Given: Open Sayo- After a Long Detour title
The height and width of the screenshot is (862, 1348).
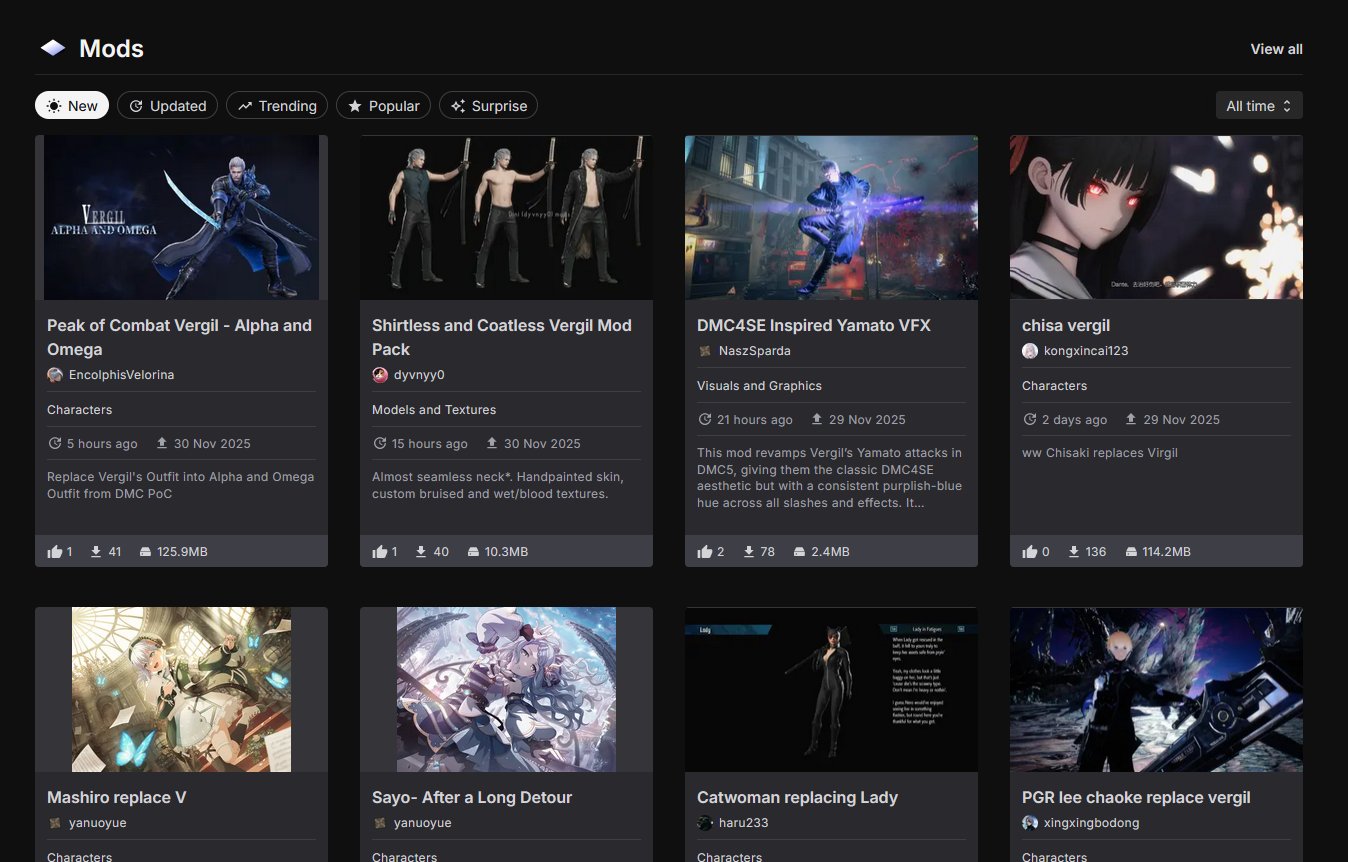Looking at the screenshot, I should 472,797.
